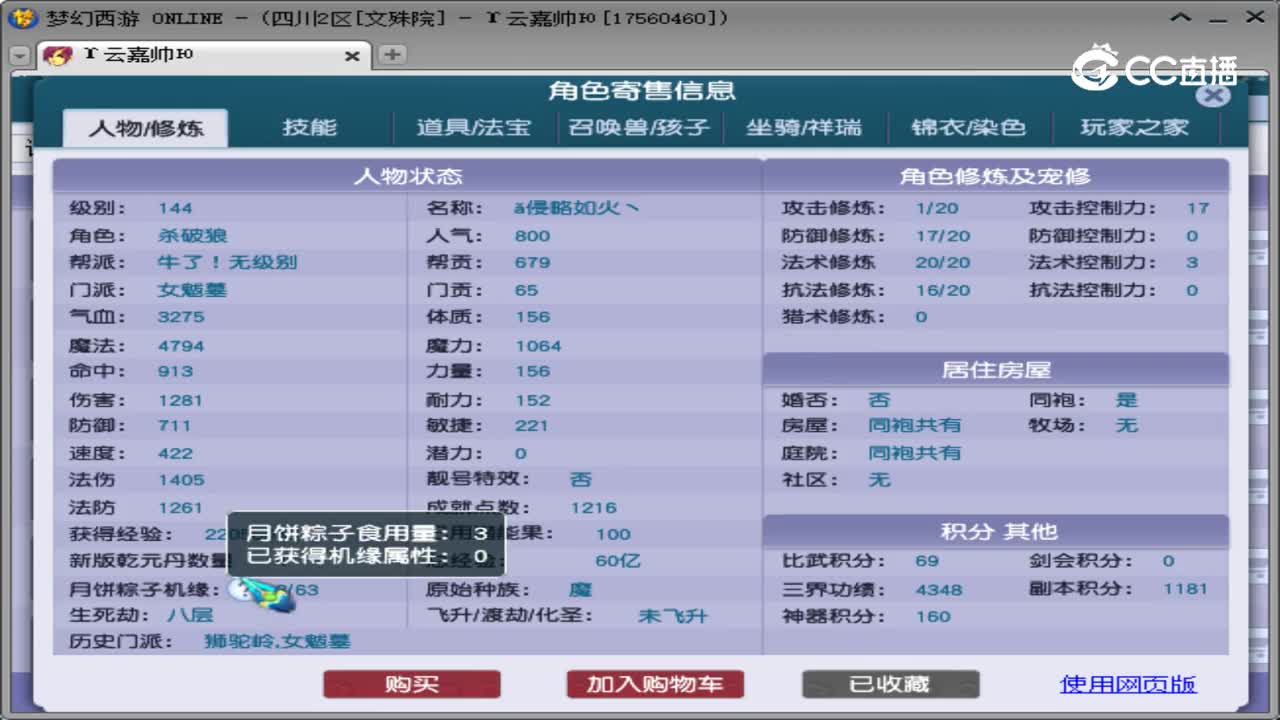This screenshot has height=720, width=1280.
Task: Click the 攻击修炼 value 1/20
Action: coord(936,208)
